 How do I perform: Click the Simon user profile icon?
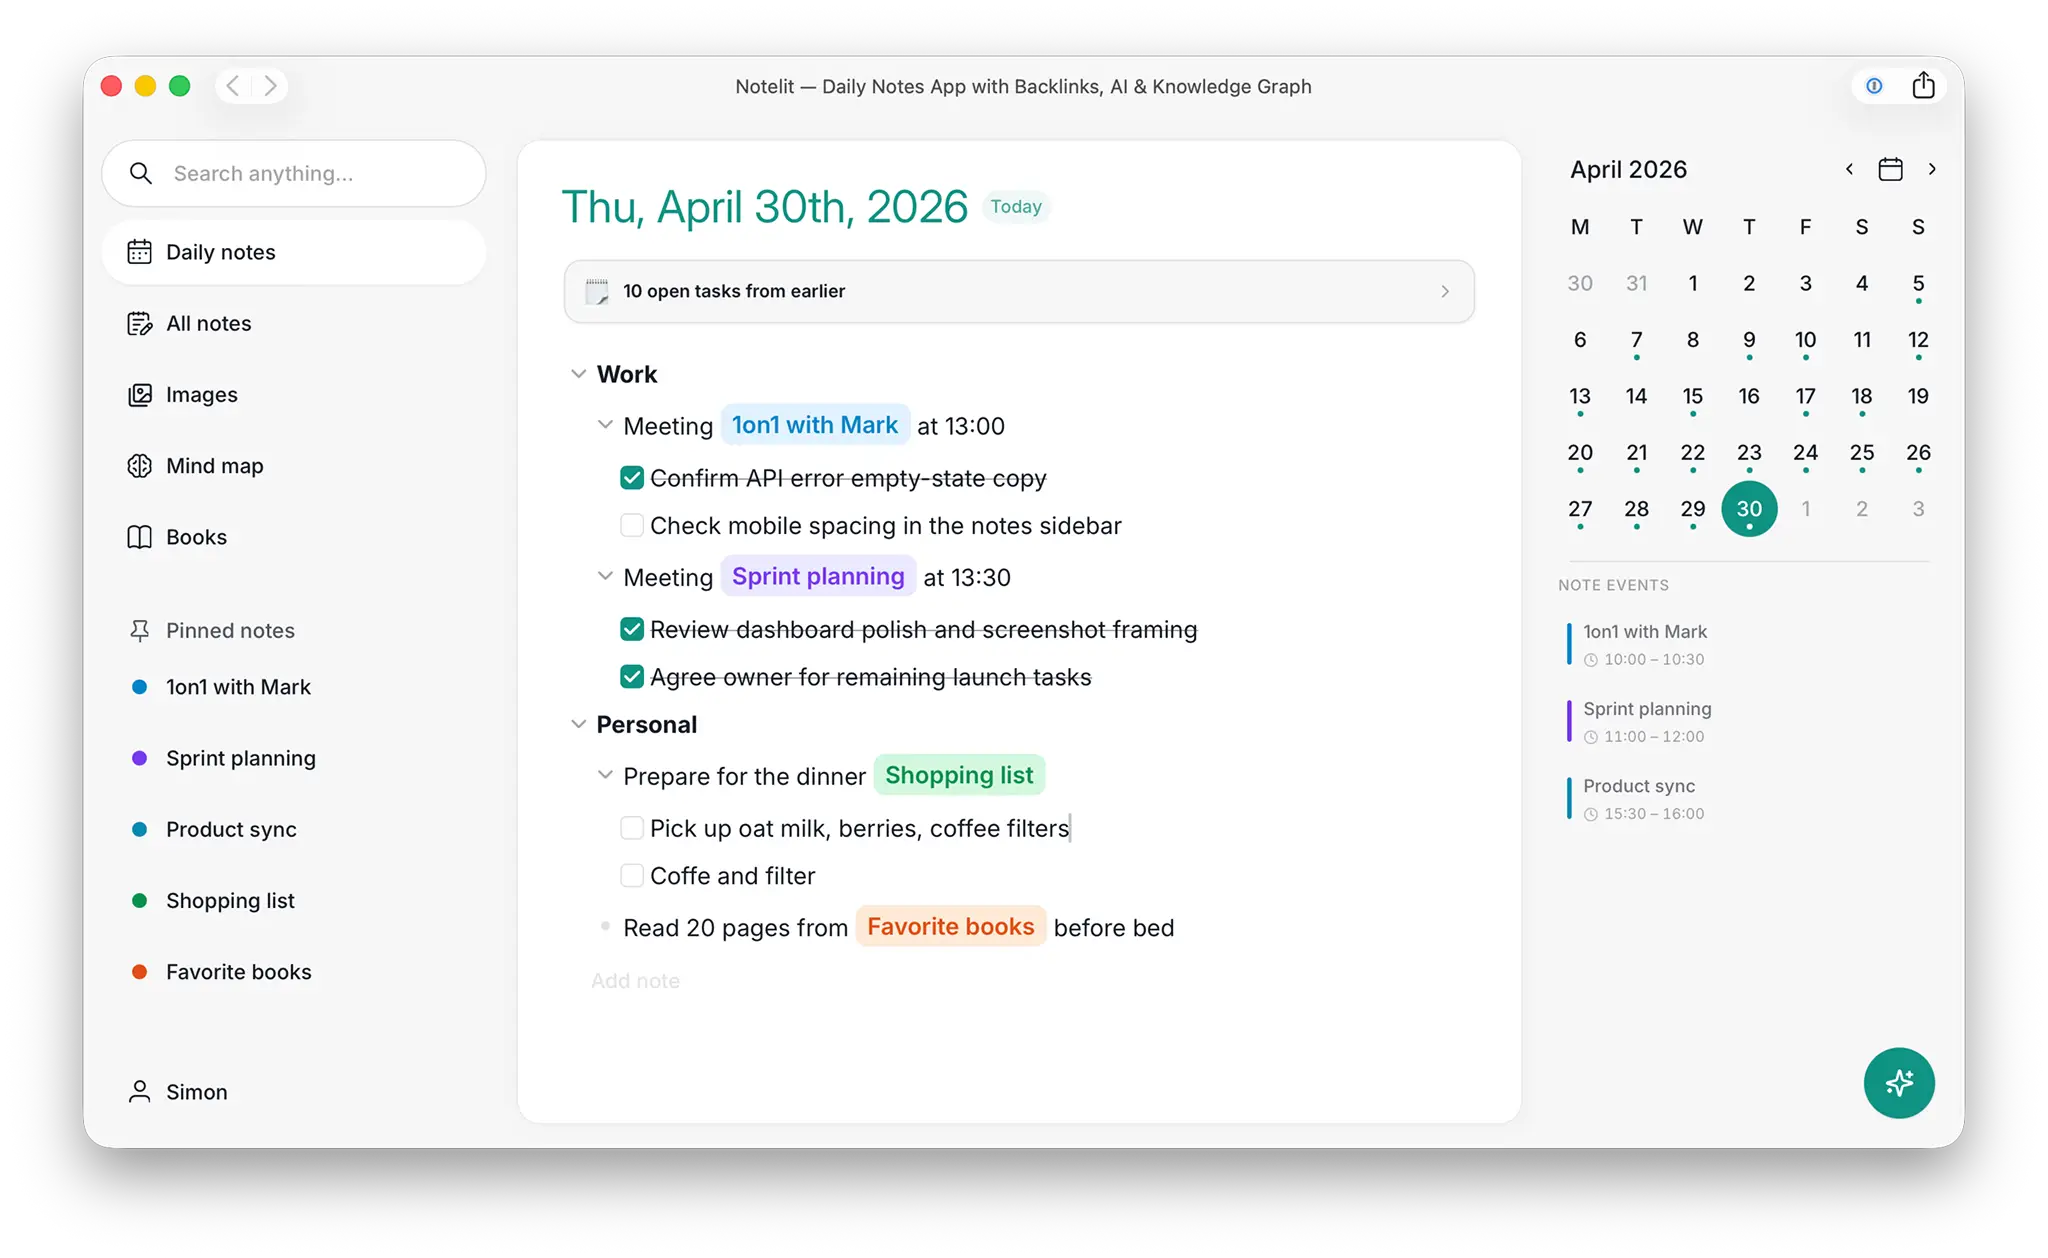point(139,1091)
